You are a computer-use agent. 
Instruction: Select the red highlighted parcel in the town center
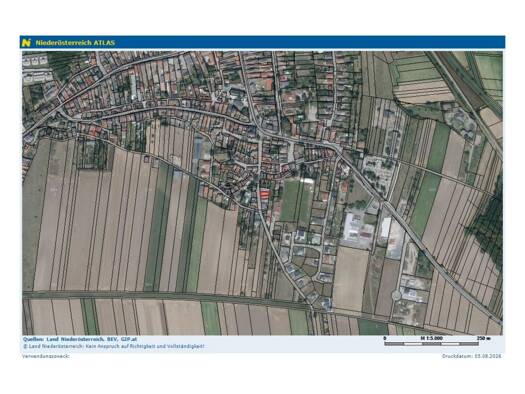[265, 193]
